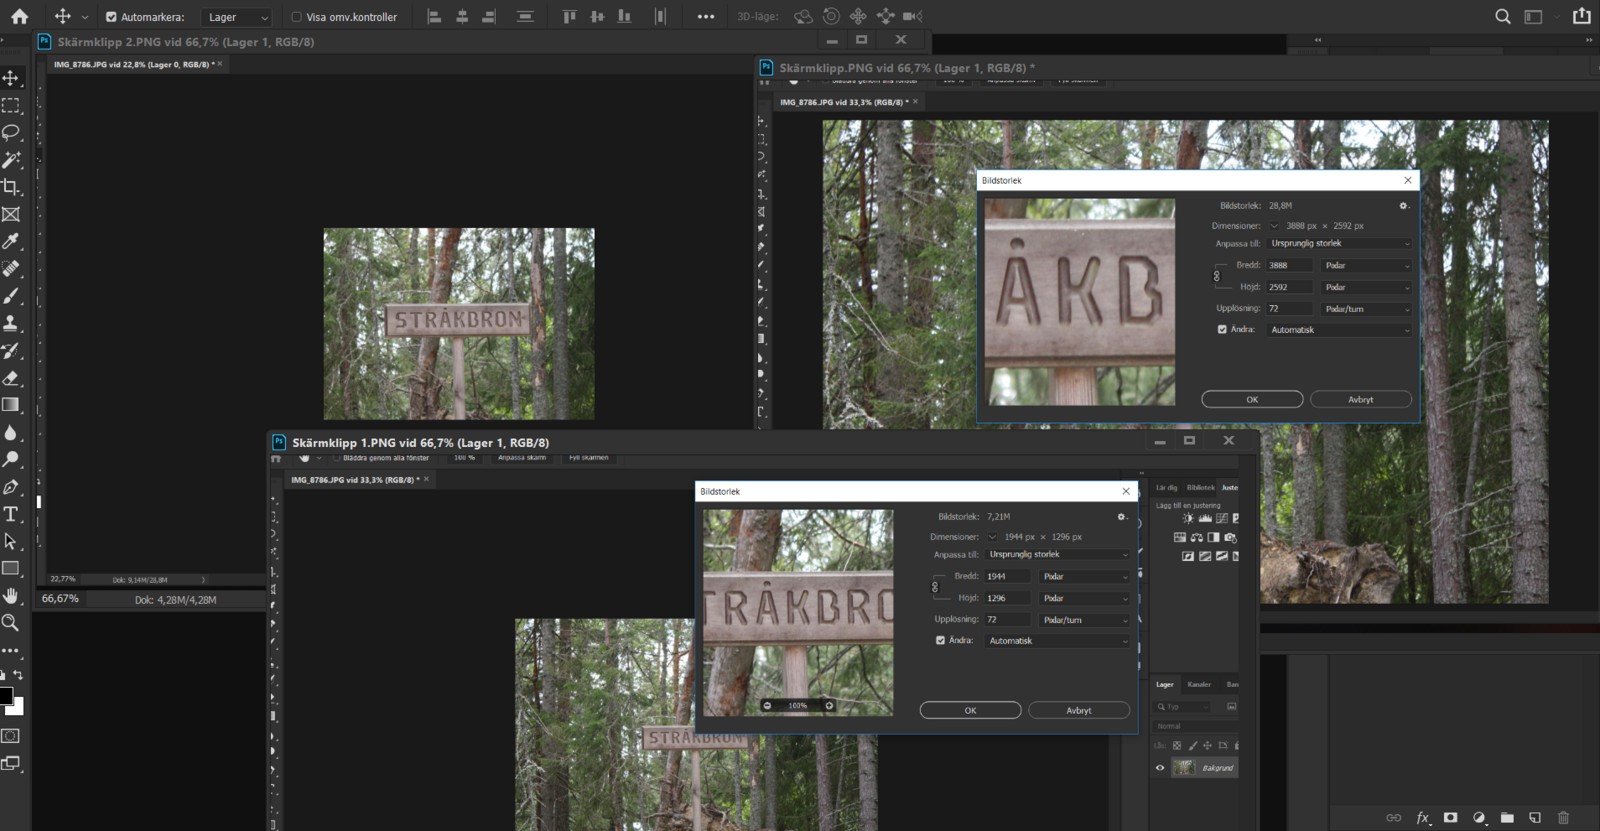1600x831 pixels.
Task: Choose the Hand tool
Action: tap(11, 596)
